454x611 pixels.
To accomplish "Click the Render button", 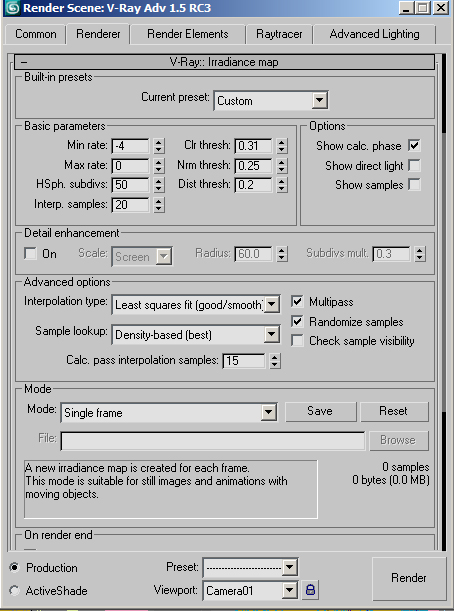I will (x=409, y=578).
